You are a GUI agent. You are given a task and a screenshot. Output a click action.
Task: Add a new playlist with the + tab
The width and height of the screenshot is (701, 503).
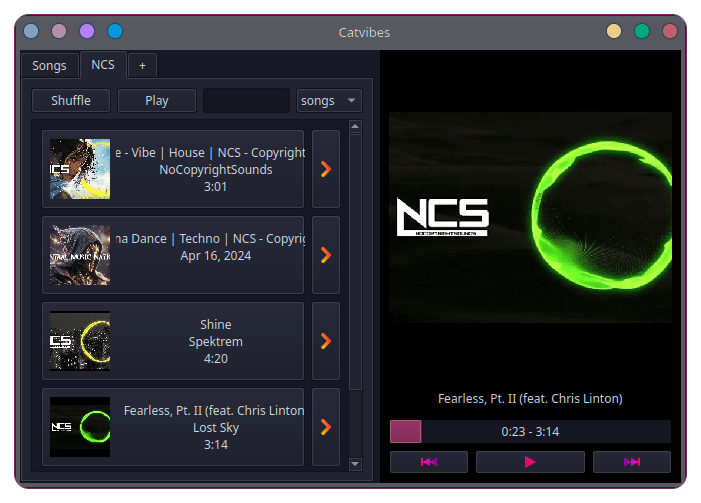142,66
